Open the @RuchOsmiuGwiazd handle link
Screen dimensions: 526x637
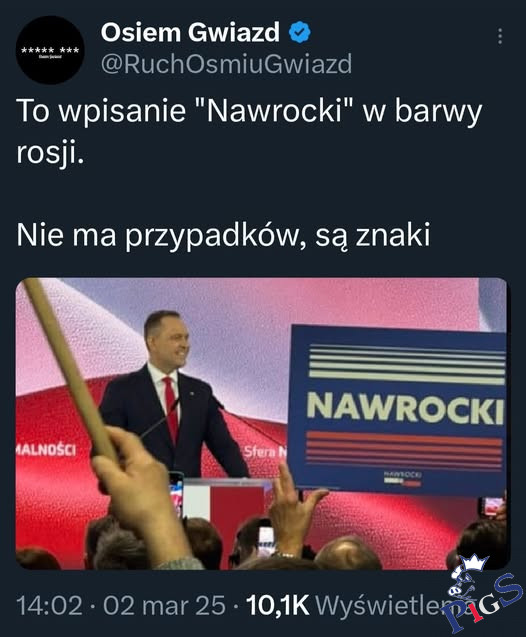point(226,64)
